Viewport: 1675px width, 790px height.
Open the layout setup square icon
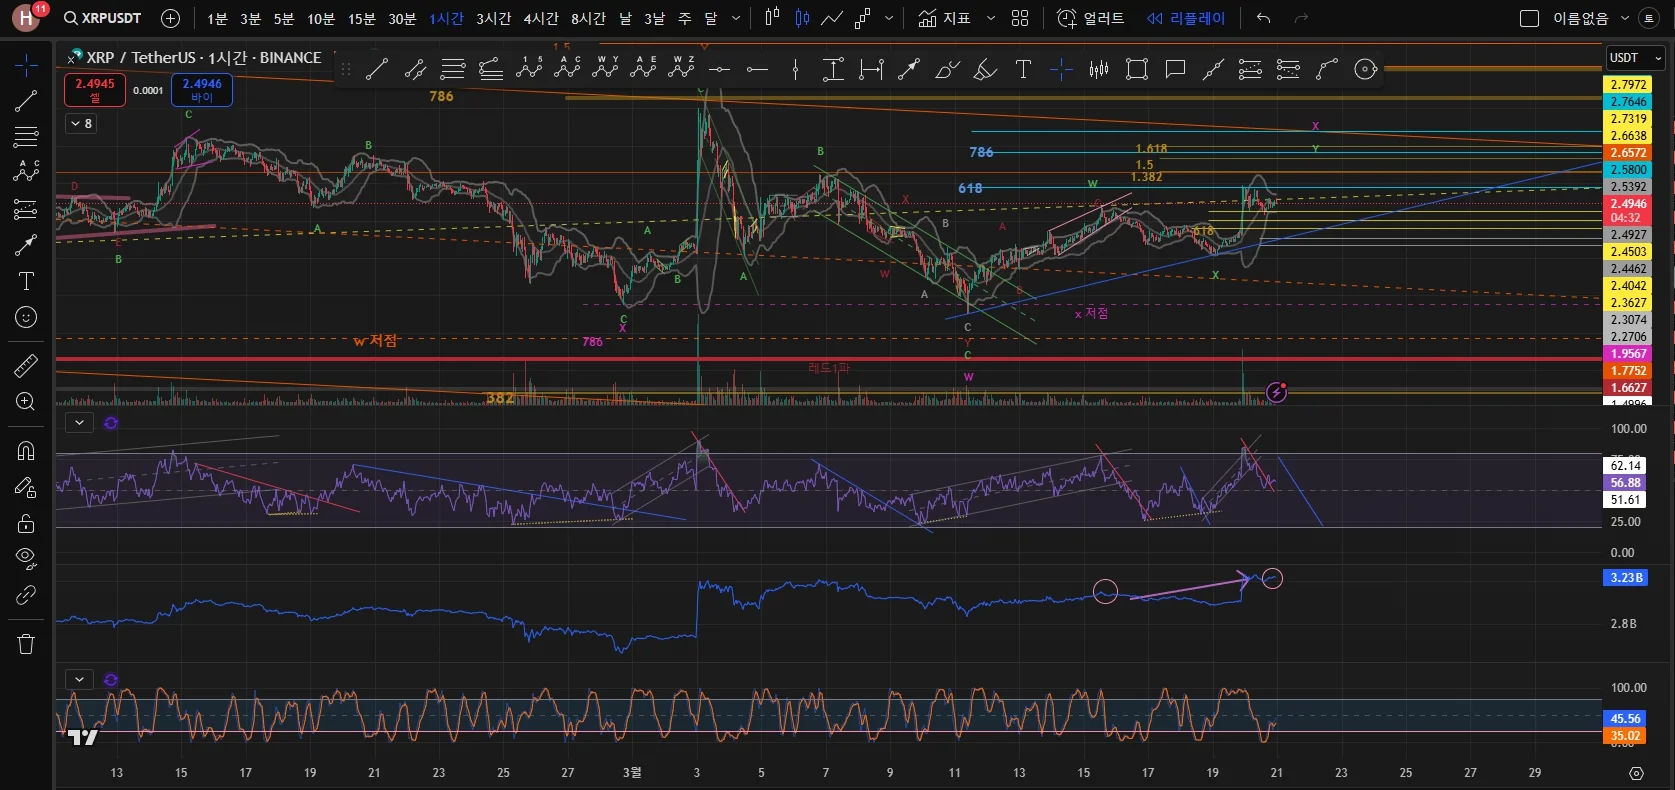1529,18
